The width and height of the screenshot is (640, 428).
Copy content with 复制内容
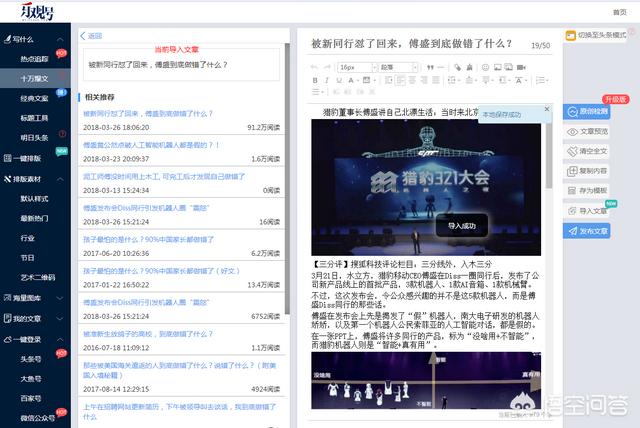point(587,171)
